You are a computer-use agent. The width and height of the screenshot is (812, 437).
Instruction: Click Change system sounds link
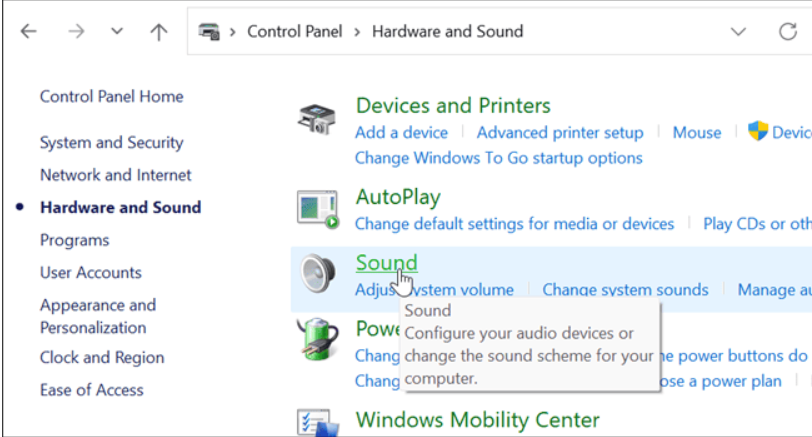click(625, 290)
